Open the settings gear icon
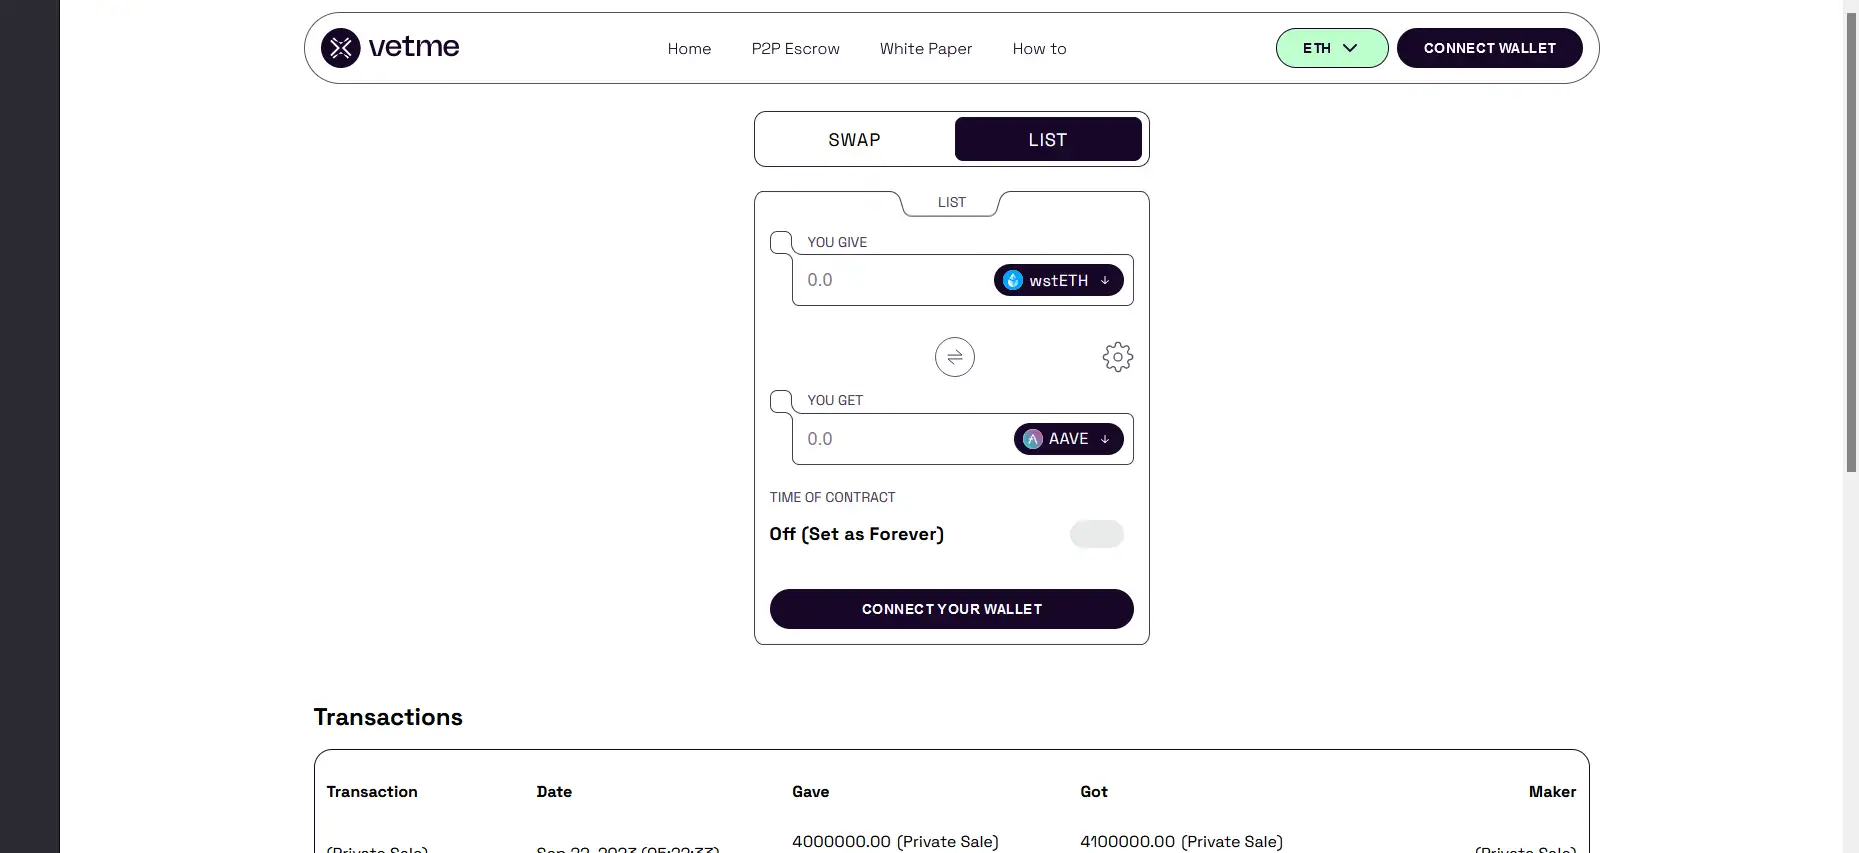Image resolution: width=1859 pixels, height=853 pixels. (1117, 357)
